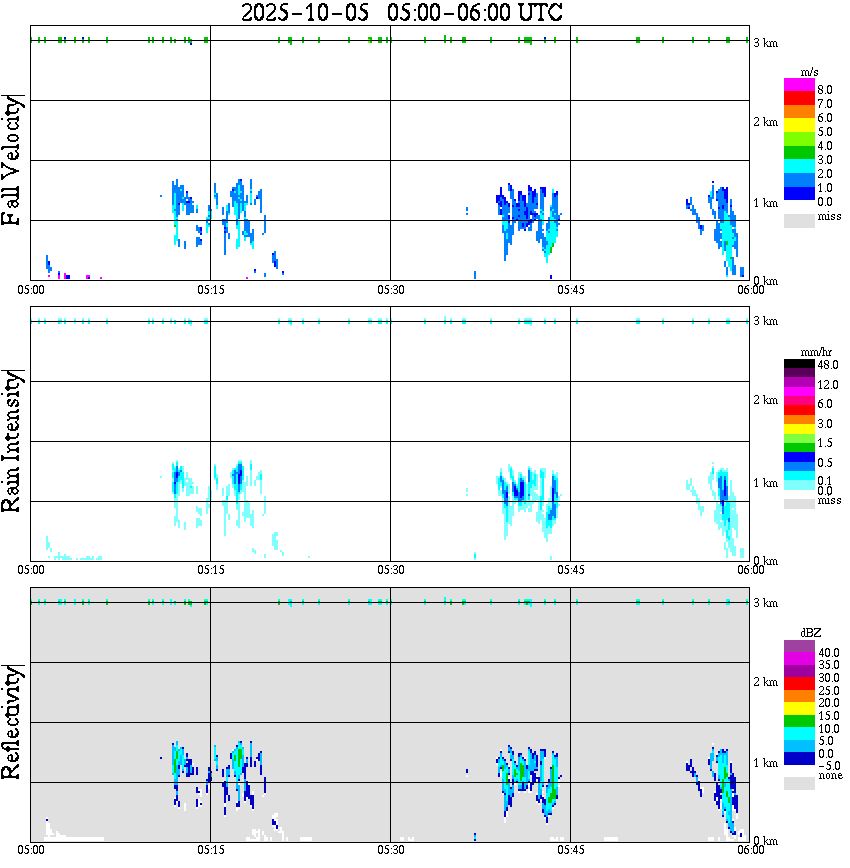This screenshot has height=868, width=850.
Task: Select cyan swatch in Fall Velocity legend
Action: 799,166
